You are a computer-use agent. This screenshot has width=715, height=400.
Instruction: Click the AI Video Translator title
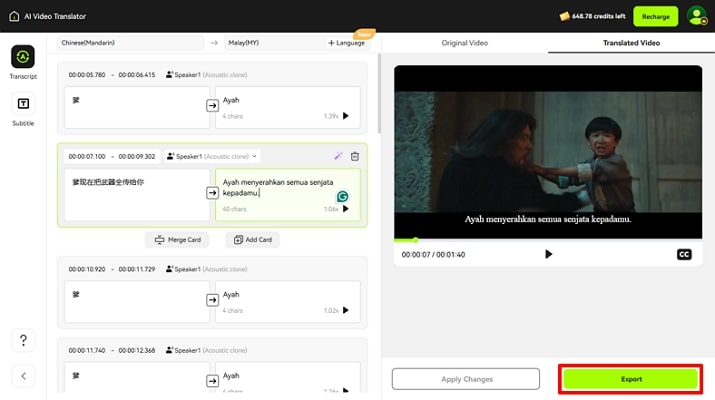coord(55,16)
